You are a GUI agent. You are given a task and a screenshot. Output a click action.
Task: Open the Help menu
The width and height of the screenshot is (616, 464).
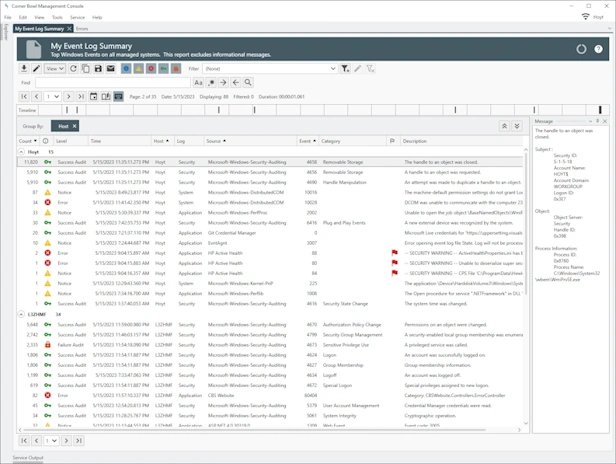pos(97,17)
